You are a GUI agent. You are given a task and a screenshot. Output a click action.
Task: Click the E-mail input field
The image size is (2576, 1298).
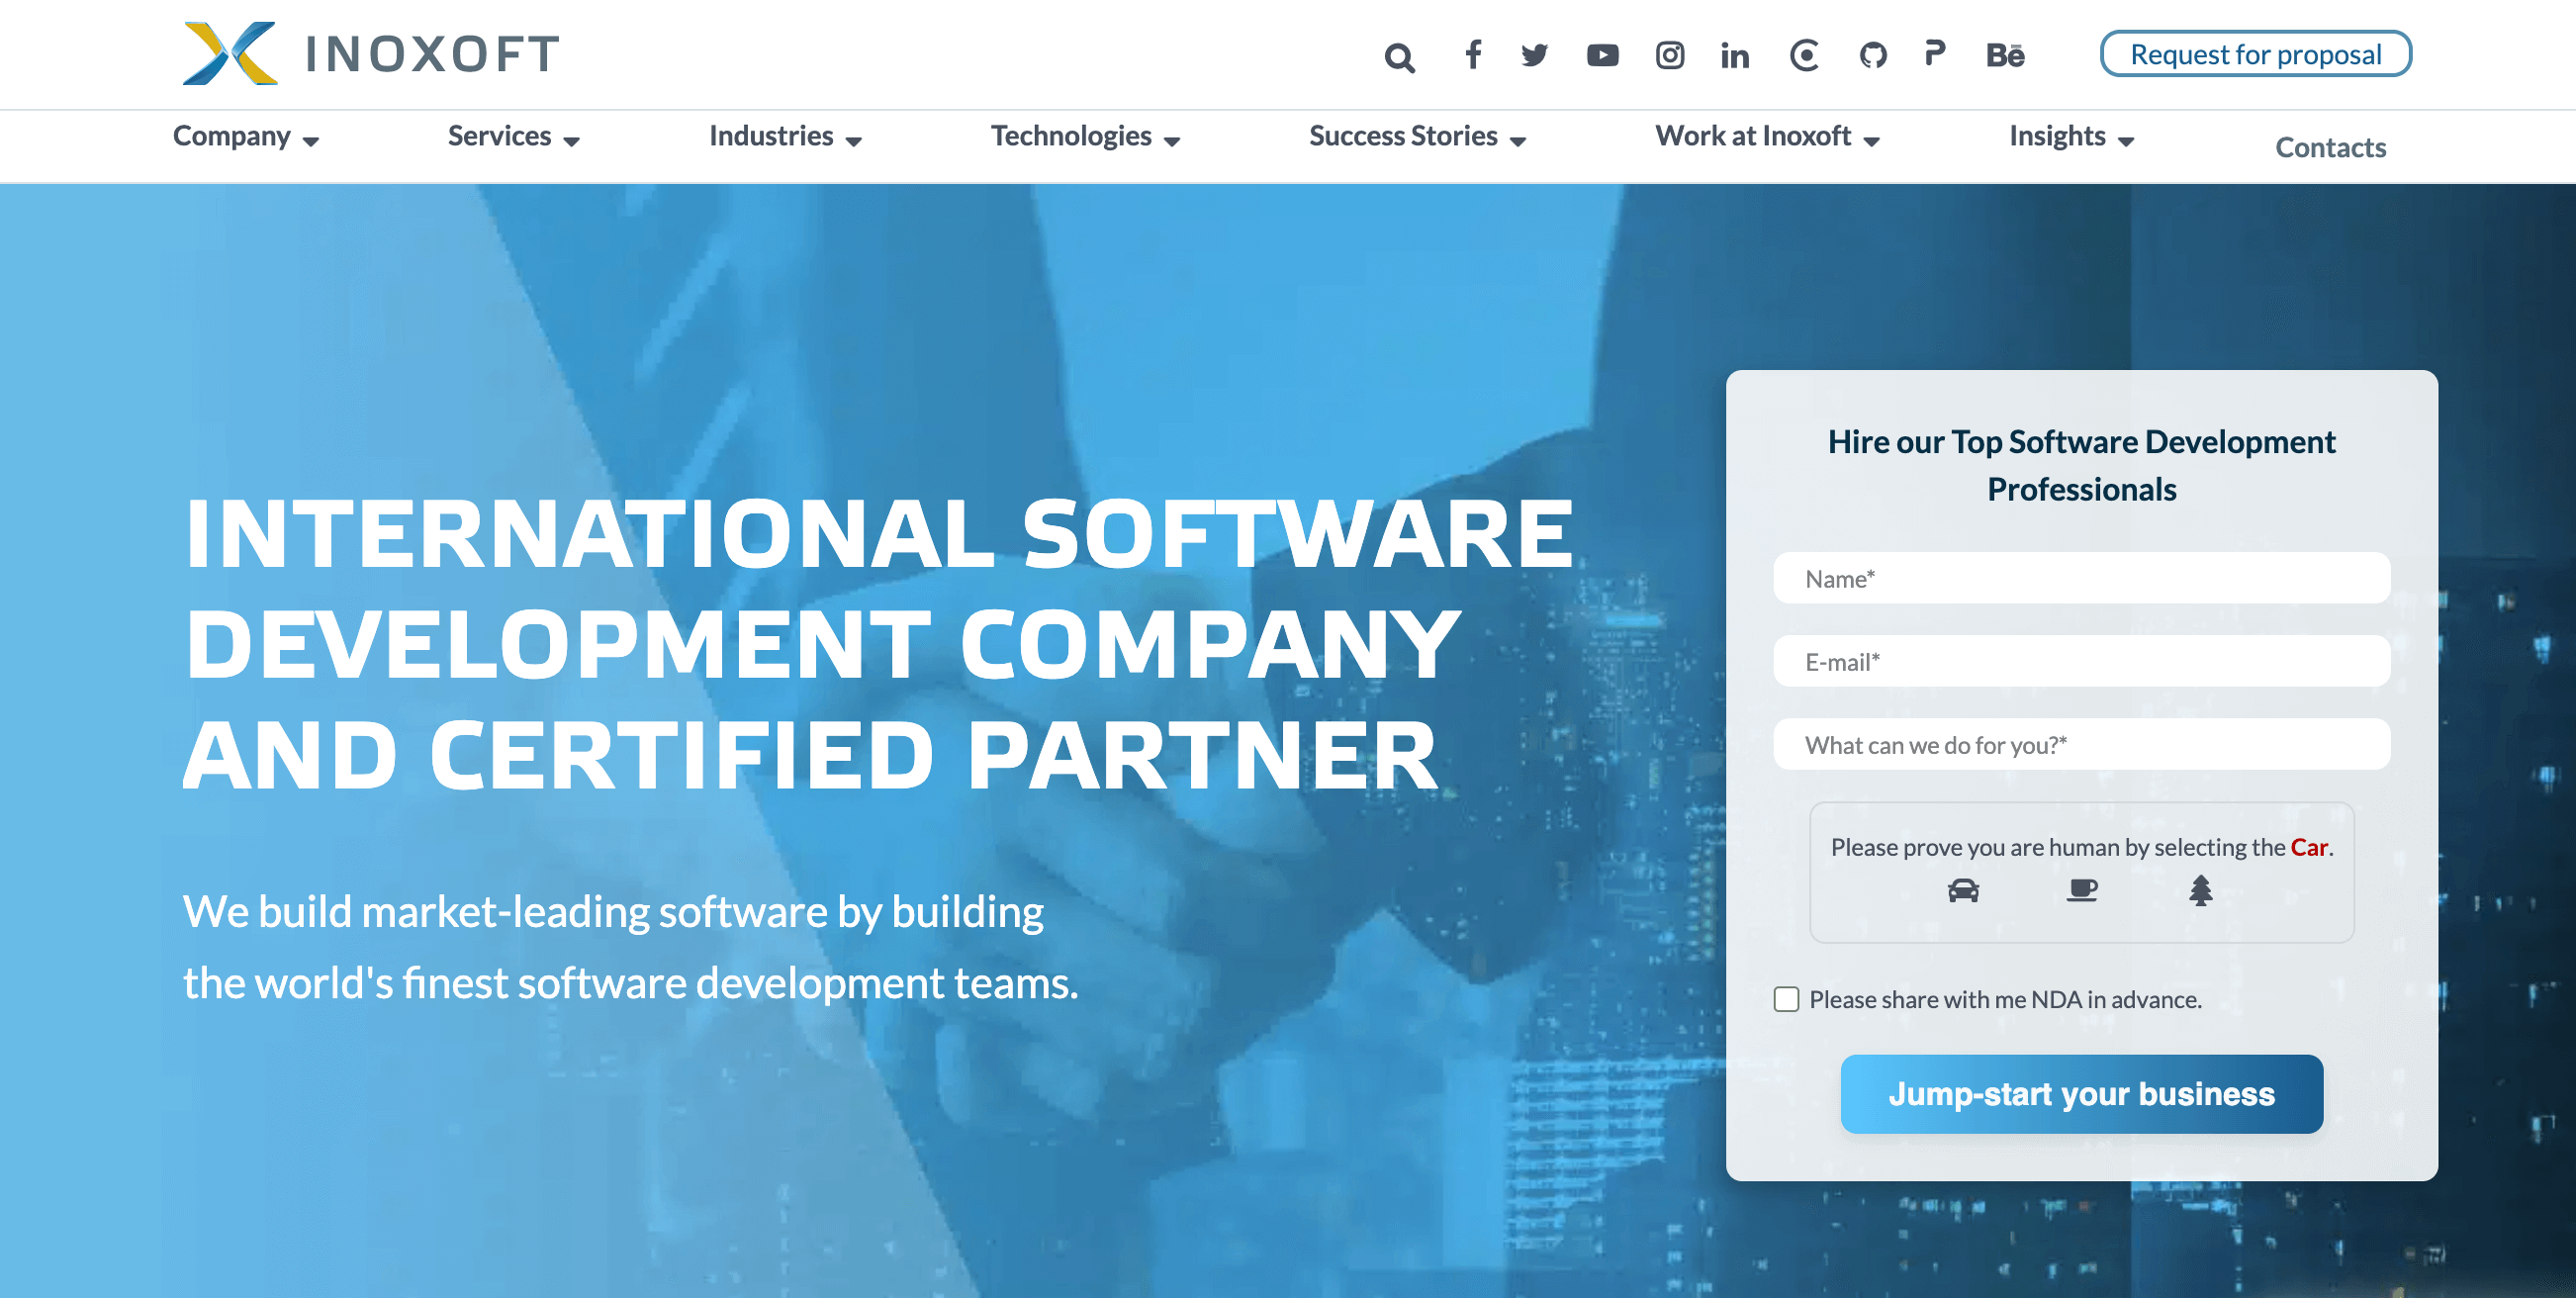(2083, 661)
